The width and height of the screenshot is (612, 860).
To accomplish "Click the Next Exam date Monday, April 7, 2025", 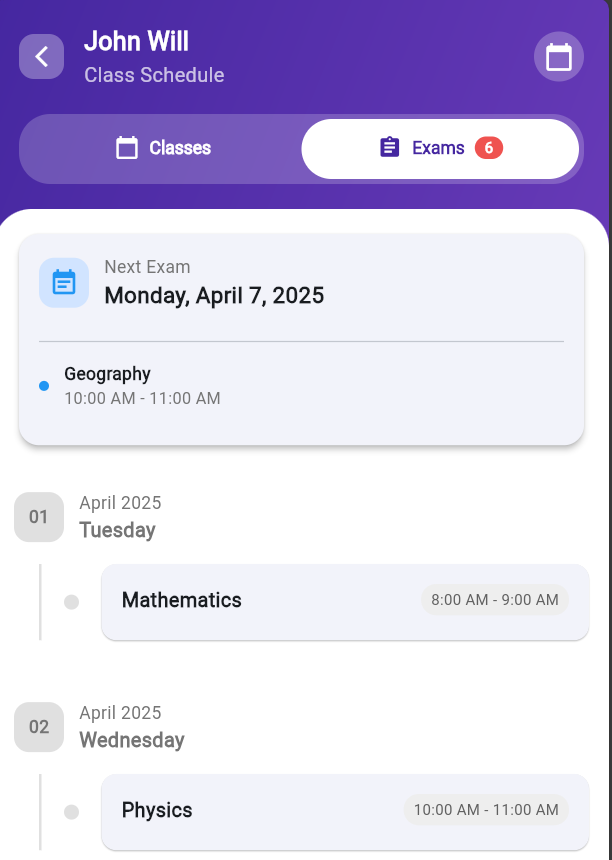I will click(215, 296).
